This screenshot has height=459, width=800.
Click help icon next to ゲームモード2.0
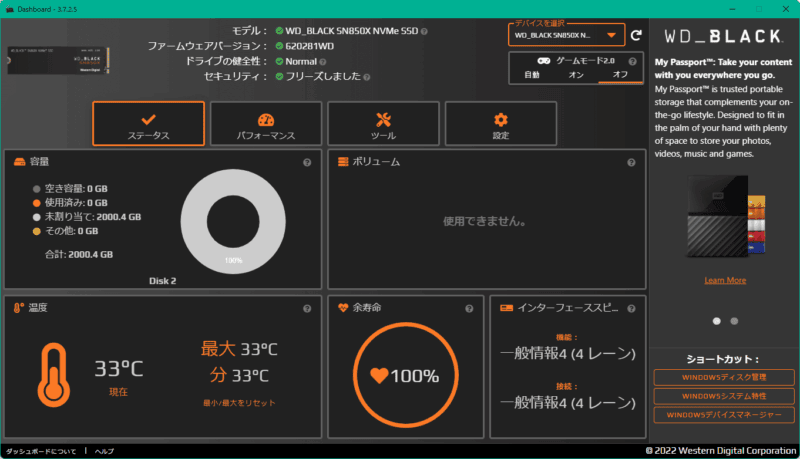(x=632, y=61)
